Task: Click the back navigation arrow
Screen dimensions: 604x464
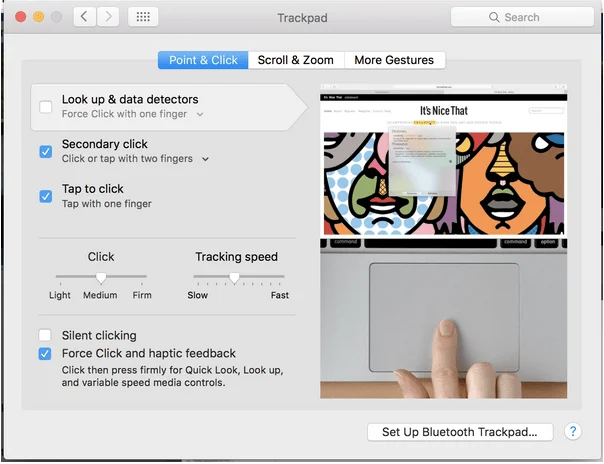Action: (x=85, y=17)
